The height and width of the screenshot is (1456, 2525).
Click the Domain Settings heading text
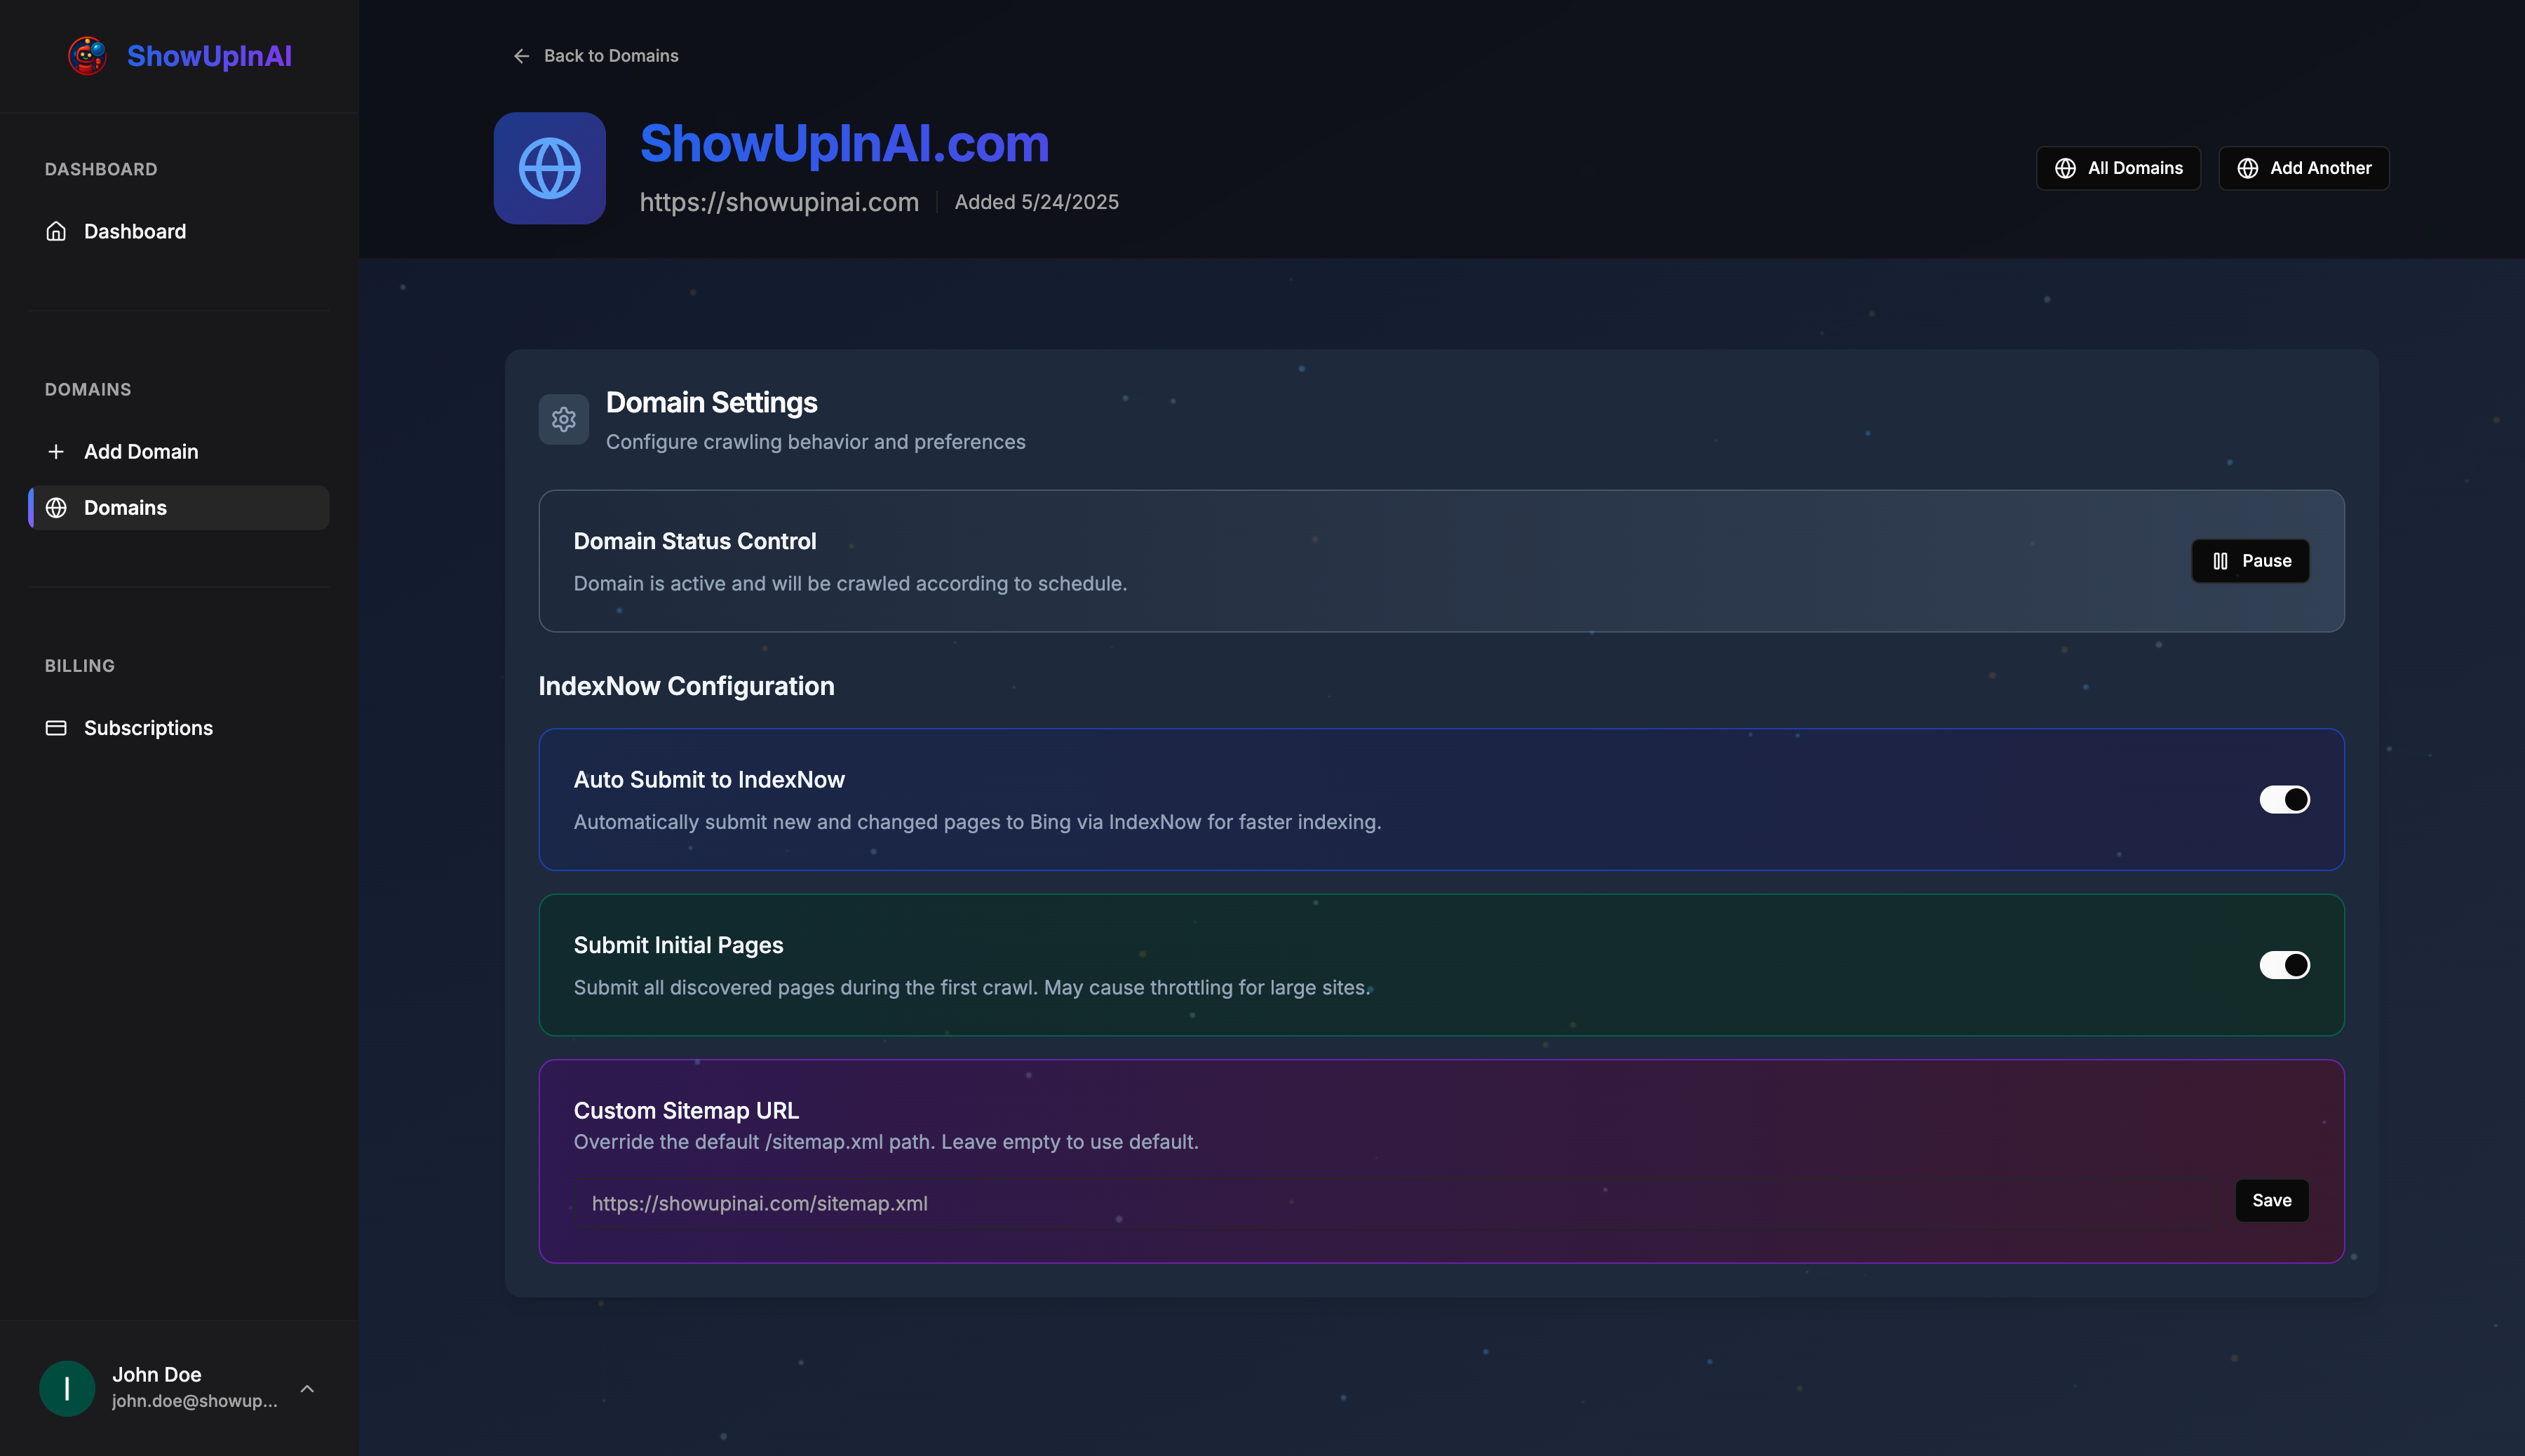pos(711,402)
